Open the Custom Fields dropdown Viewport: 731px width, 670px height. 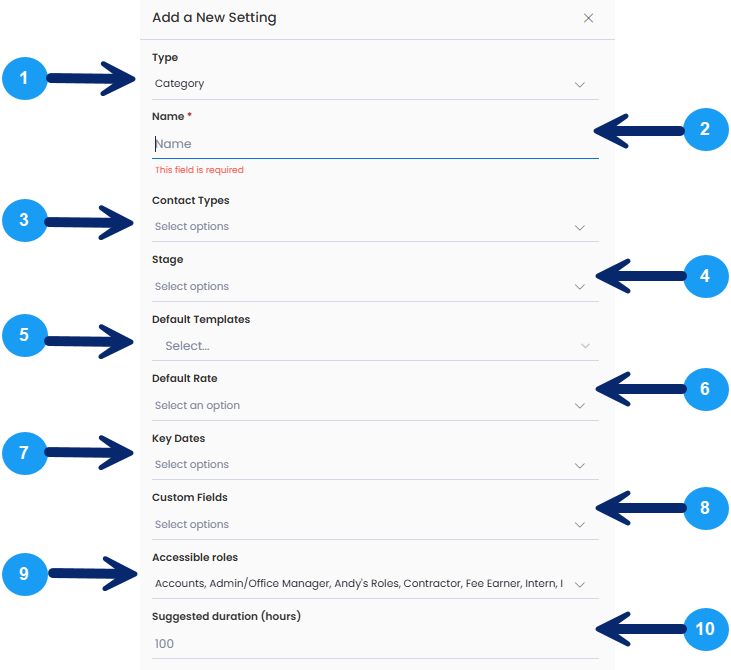coord(375,525)
